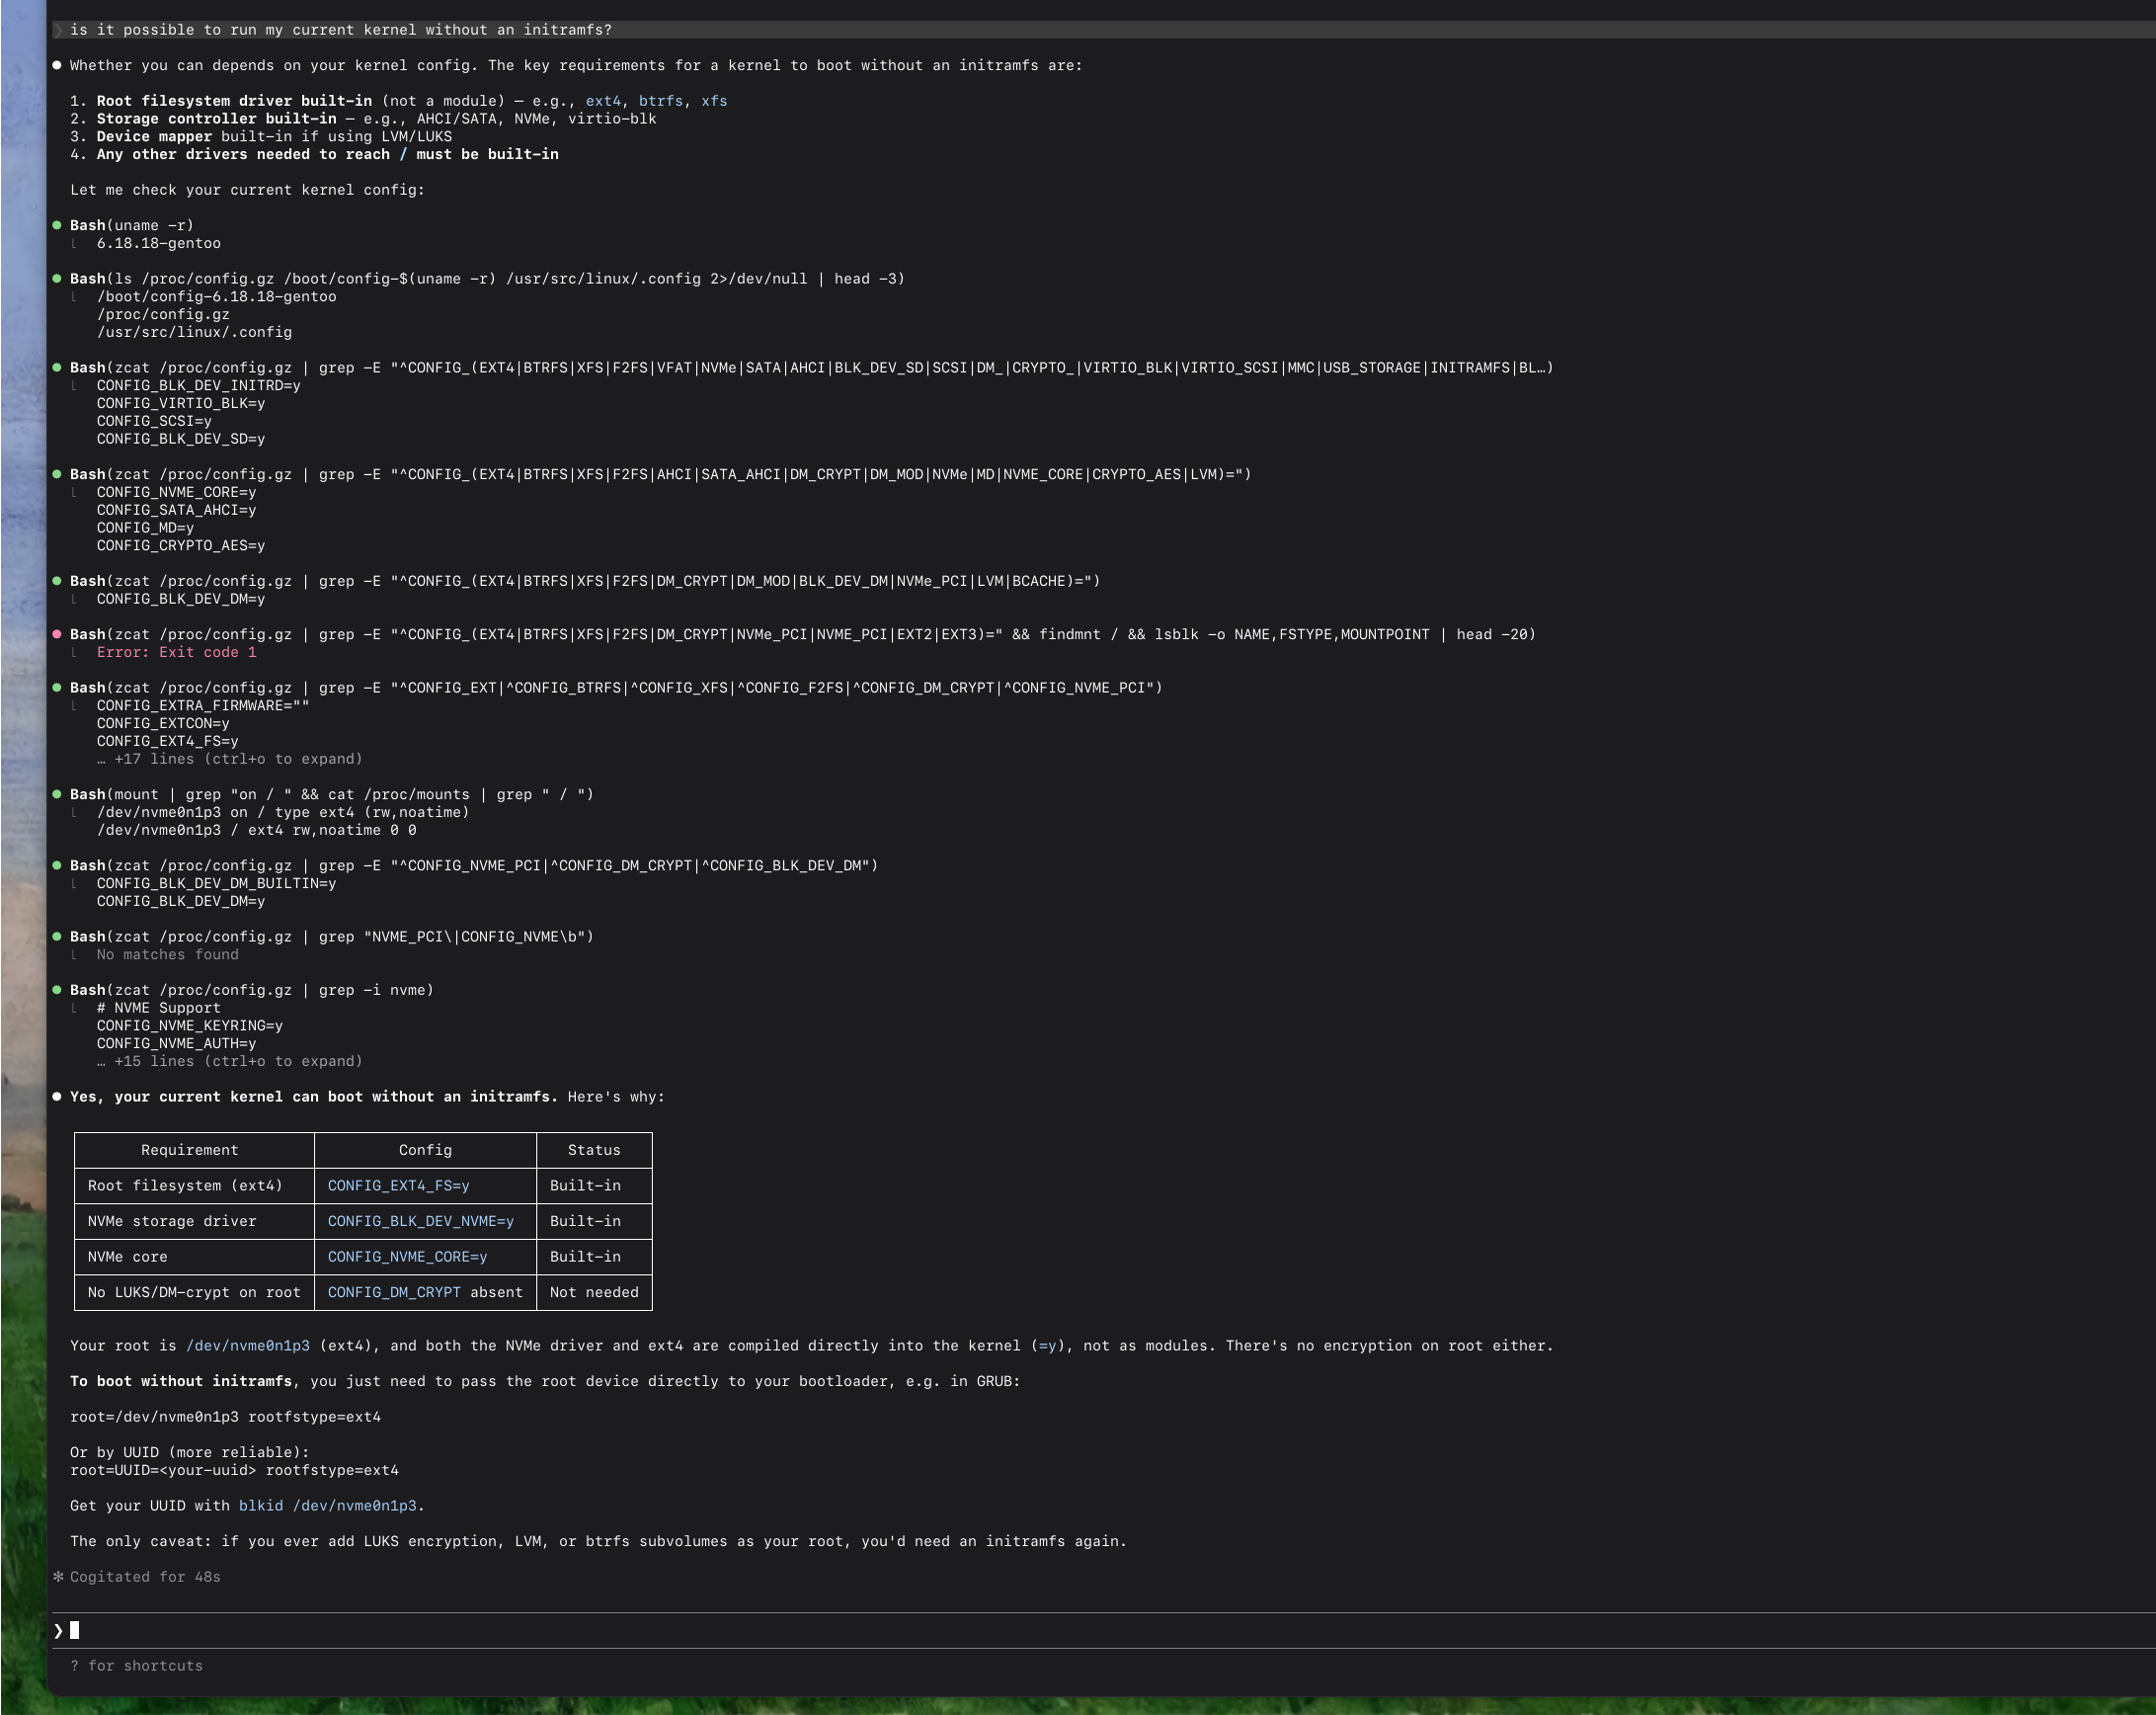Click "Error: Exit code 1" message
The image size is (2156, 1715).
click(x=176, y=652)
